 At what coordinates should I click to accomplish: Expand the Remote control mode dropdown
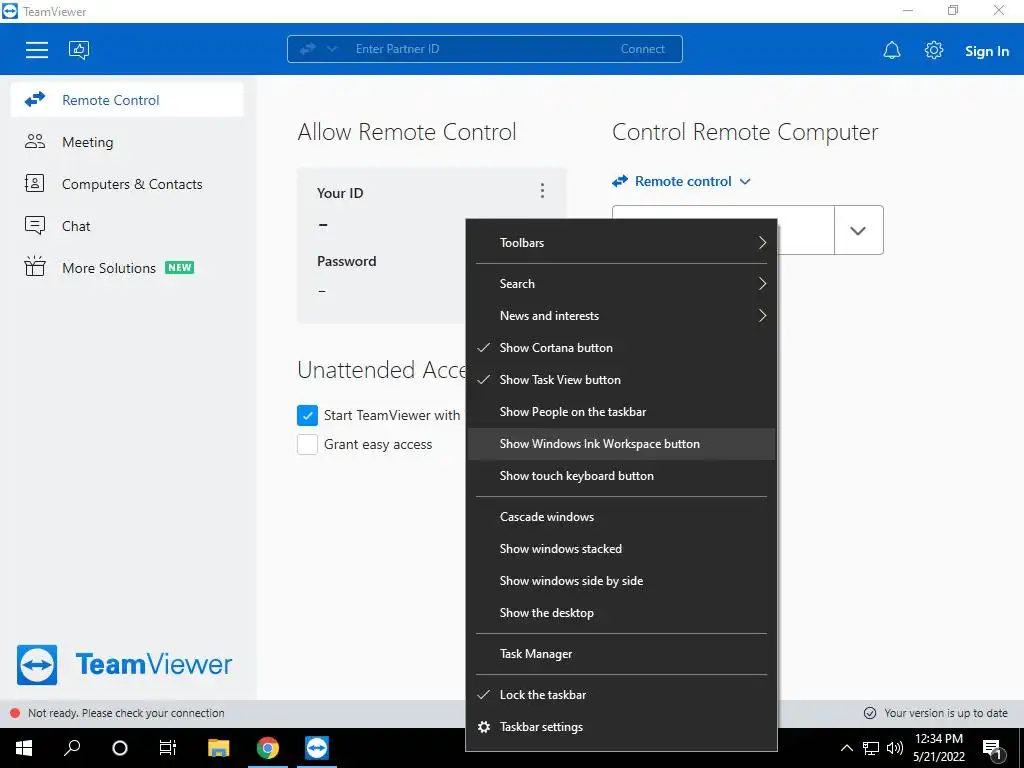[x=681, y=182]
